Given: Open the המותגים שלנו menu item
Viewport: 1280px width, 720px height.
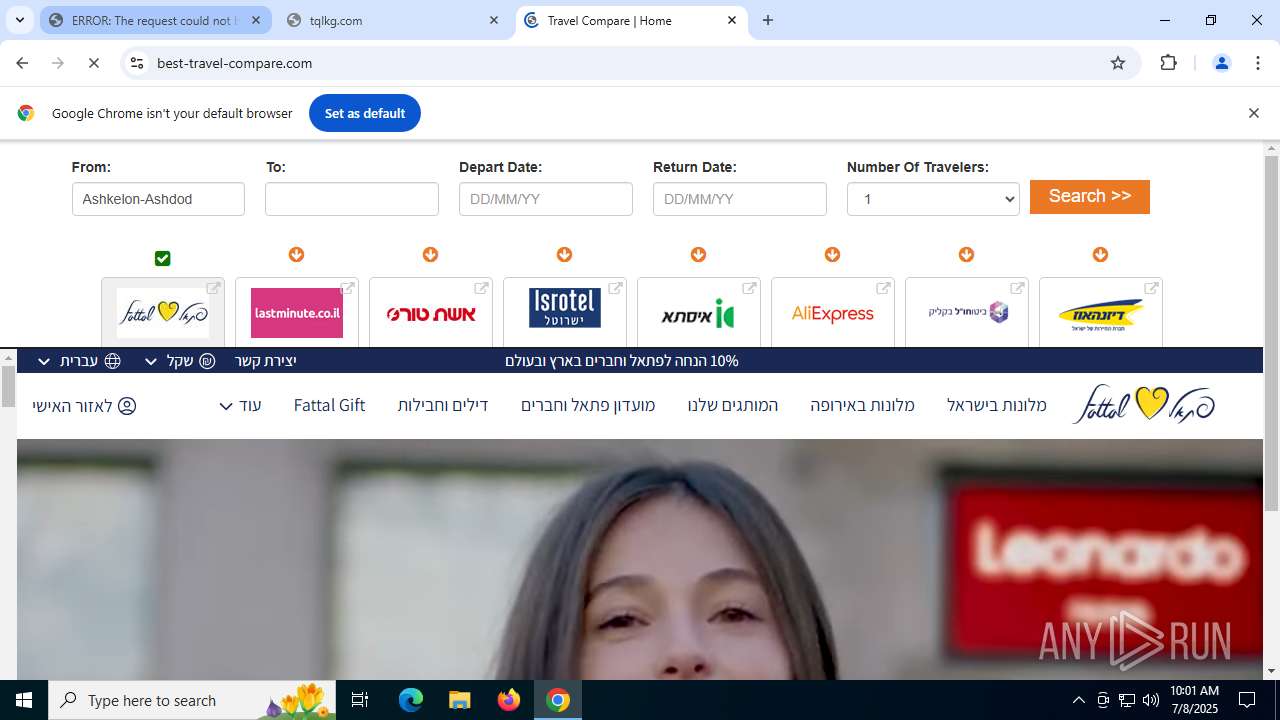Looking at the screenshot, I should [x=733, y=405].
